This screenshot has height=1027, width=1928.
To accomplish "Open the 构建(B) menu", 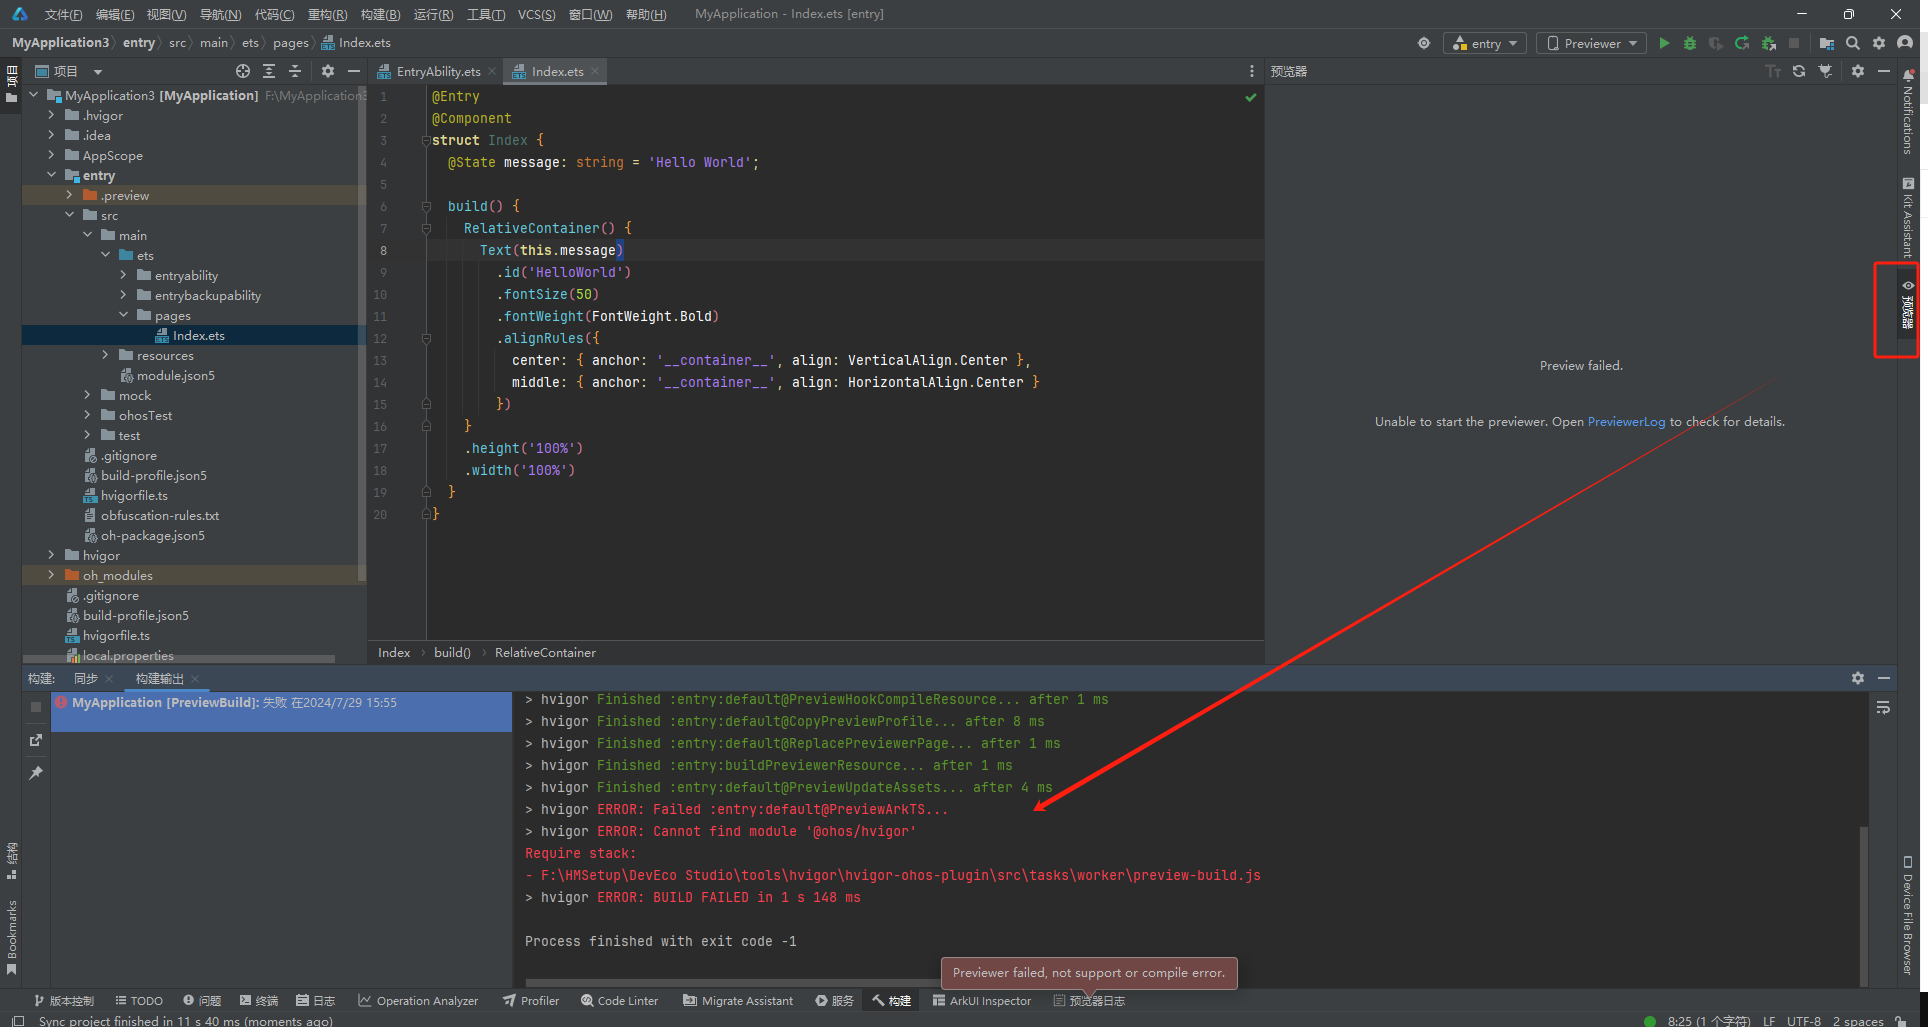I will tap(380, 14).
